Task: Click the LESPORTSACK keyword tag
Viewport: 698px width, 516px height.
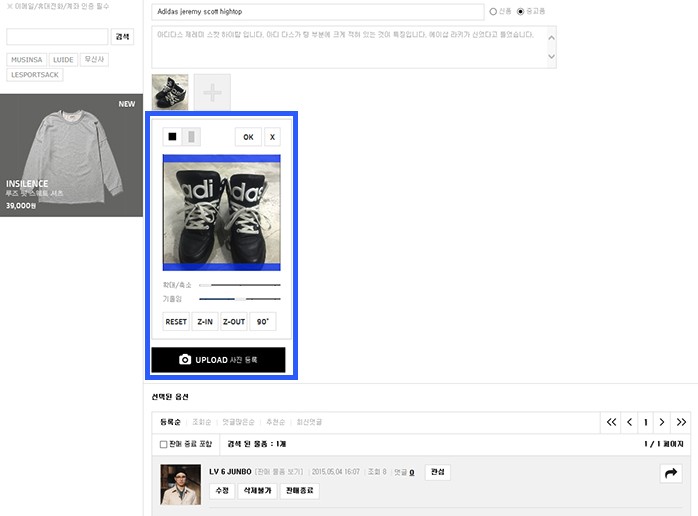Action: (35, 75)
